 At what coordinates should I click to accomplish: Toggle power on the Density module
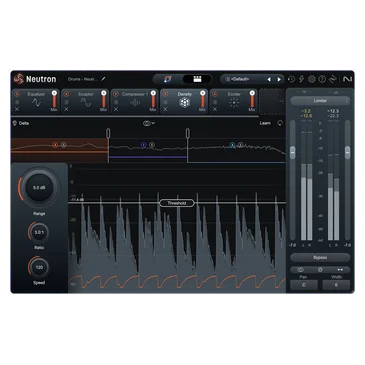(x=165, y=94)
